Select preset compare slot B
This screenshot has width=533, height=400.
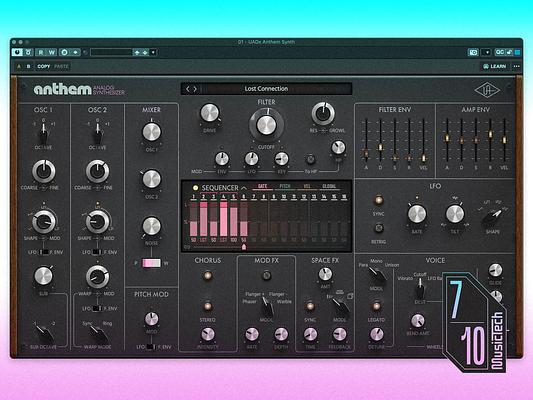click(29, 66)
